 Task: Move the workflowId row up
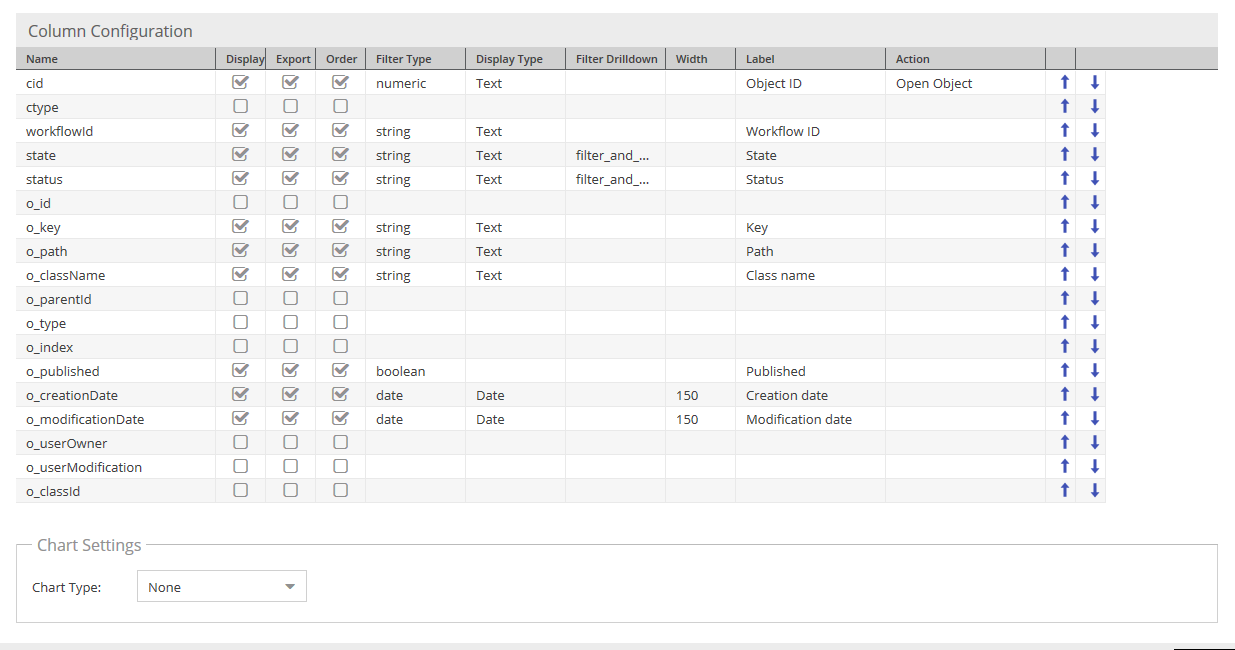(1065, 131)
